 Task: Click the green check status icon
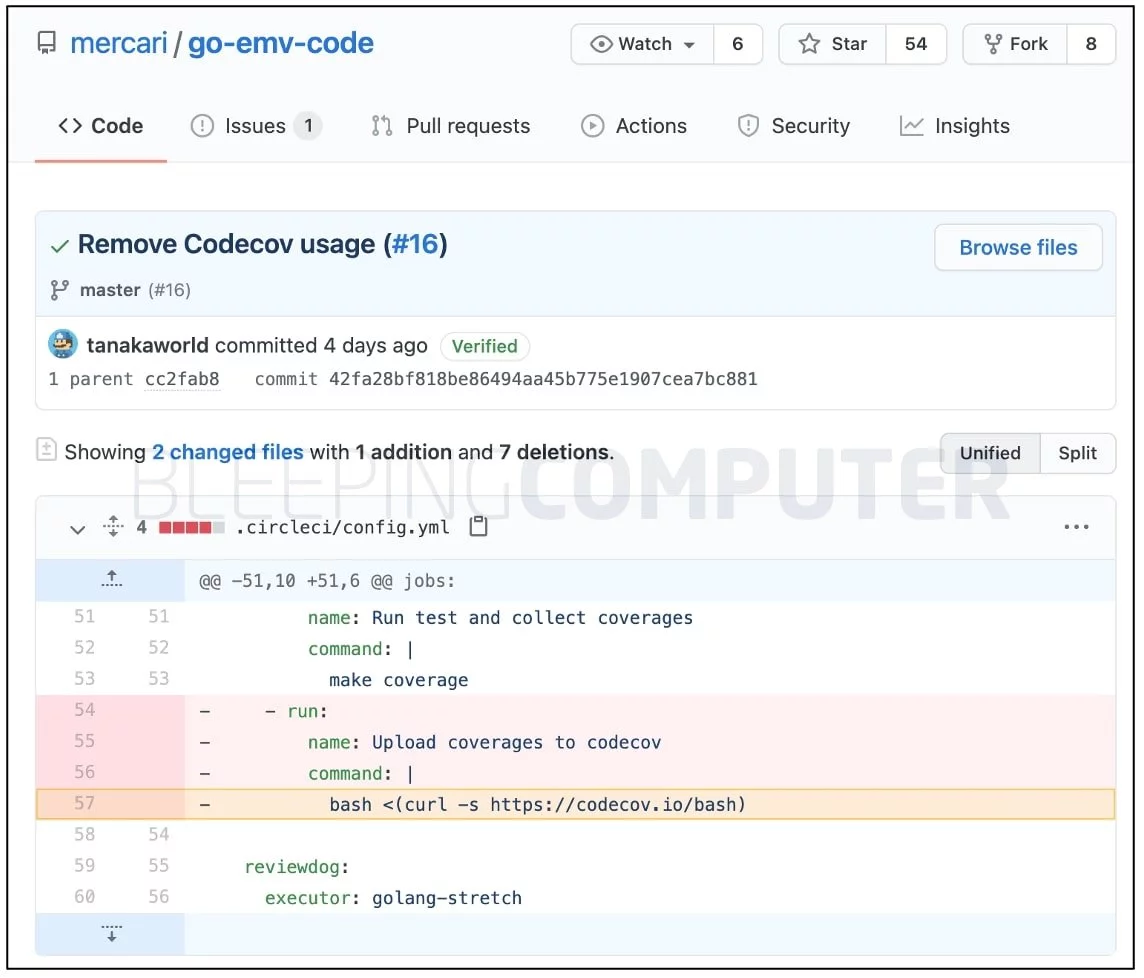tap(60, 246)
